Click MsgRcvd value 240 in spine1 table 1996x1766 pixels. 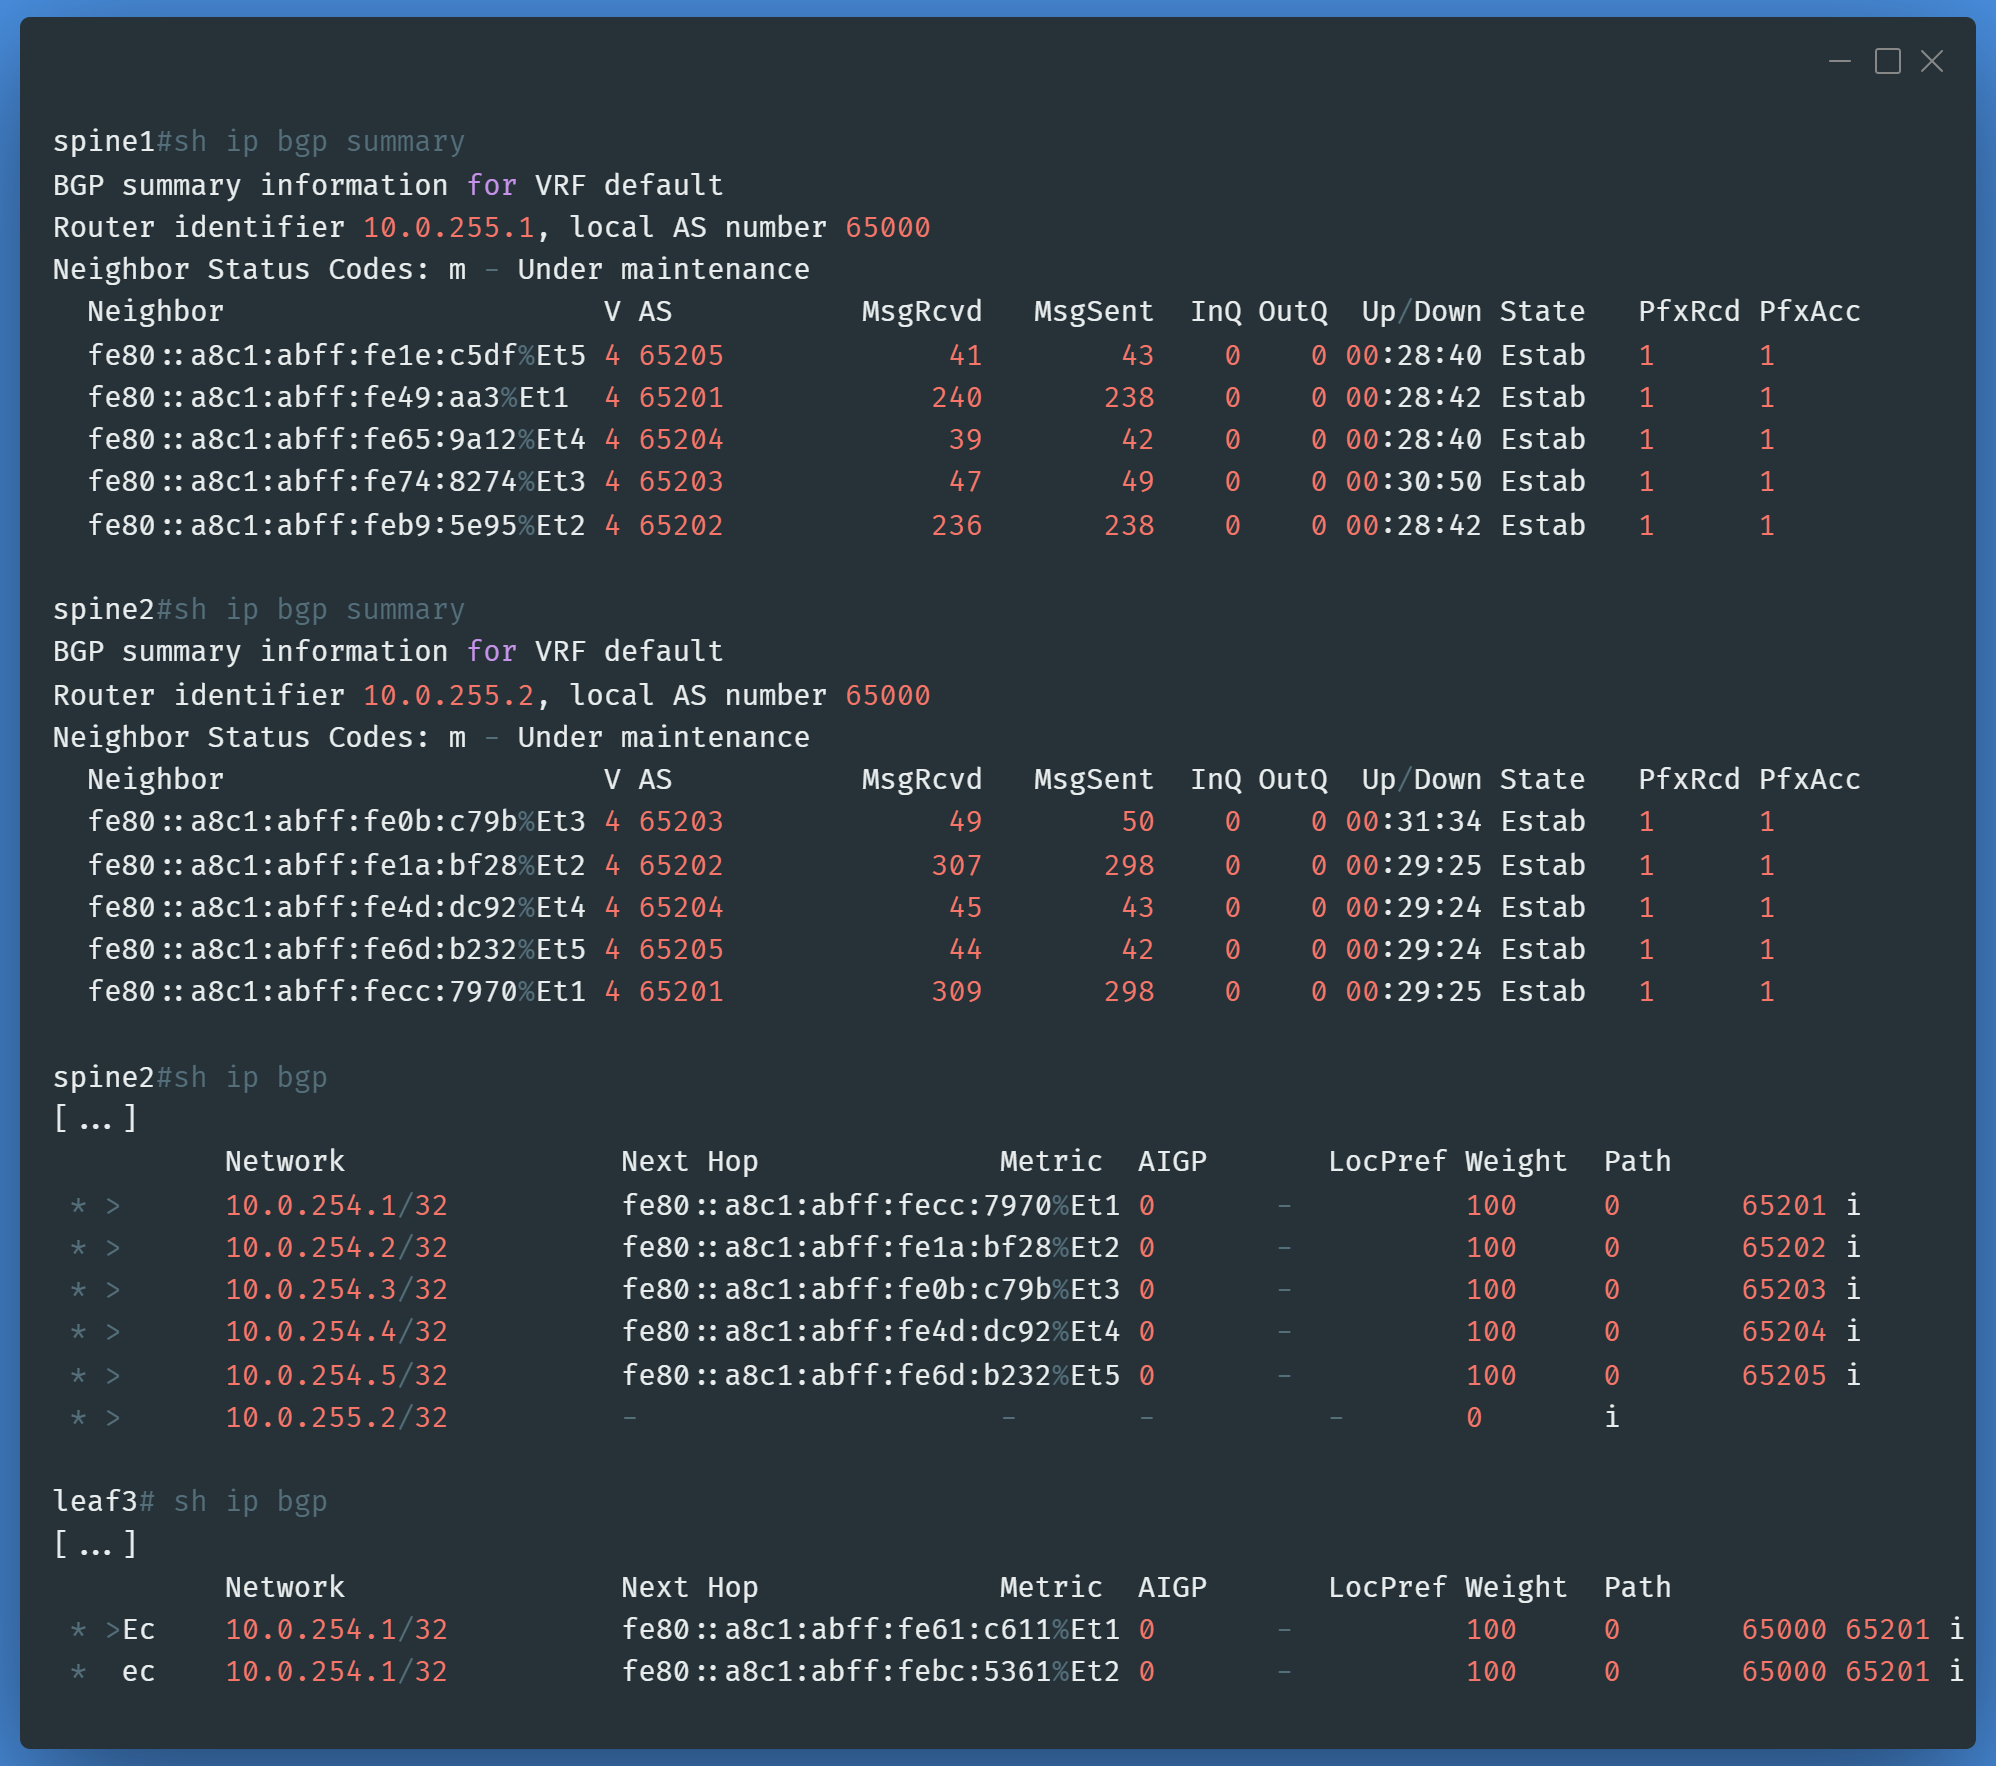pos(956,398)
